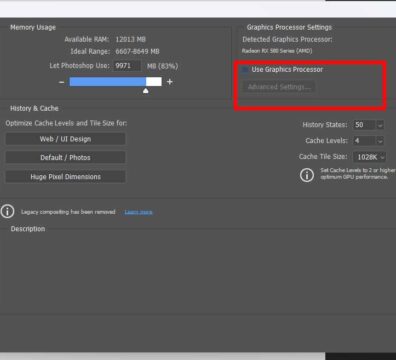
Task: Click the Description section heading
Action: coord(28,229)
